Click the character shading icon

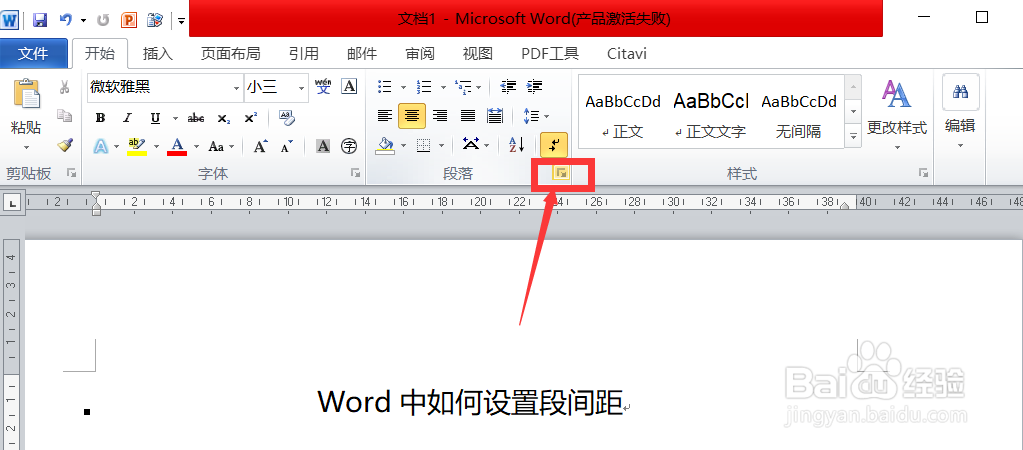point(323,146)
